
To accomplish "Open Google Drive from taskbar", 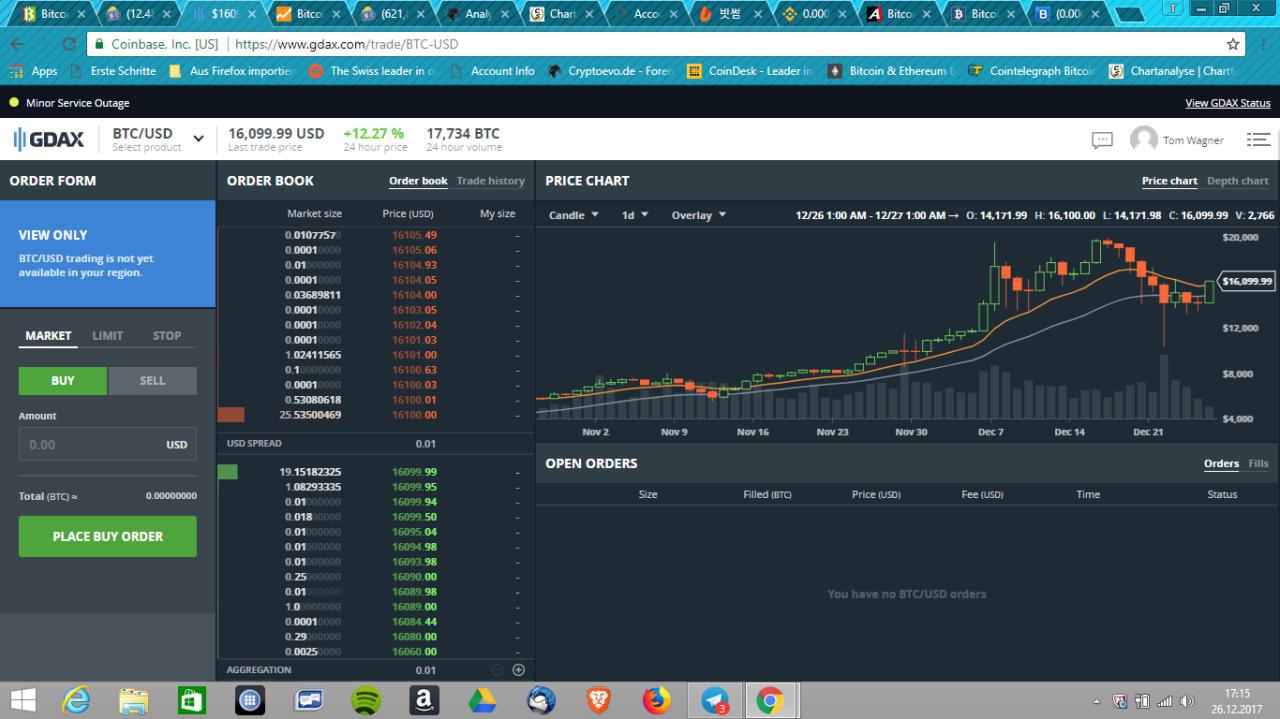I will coord(482,701).
